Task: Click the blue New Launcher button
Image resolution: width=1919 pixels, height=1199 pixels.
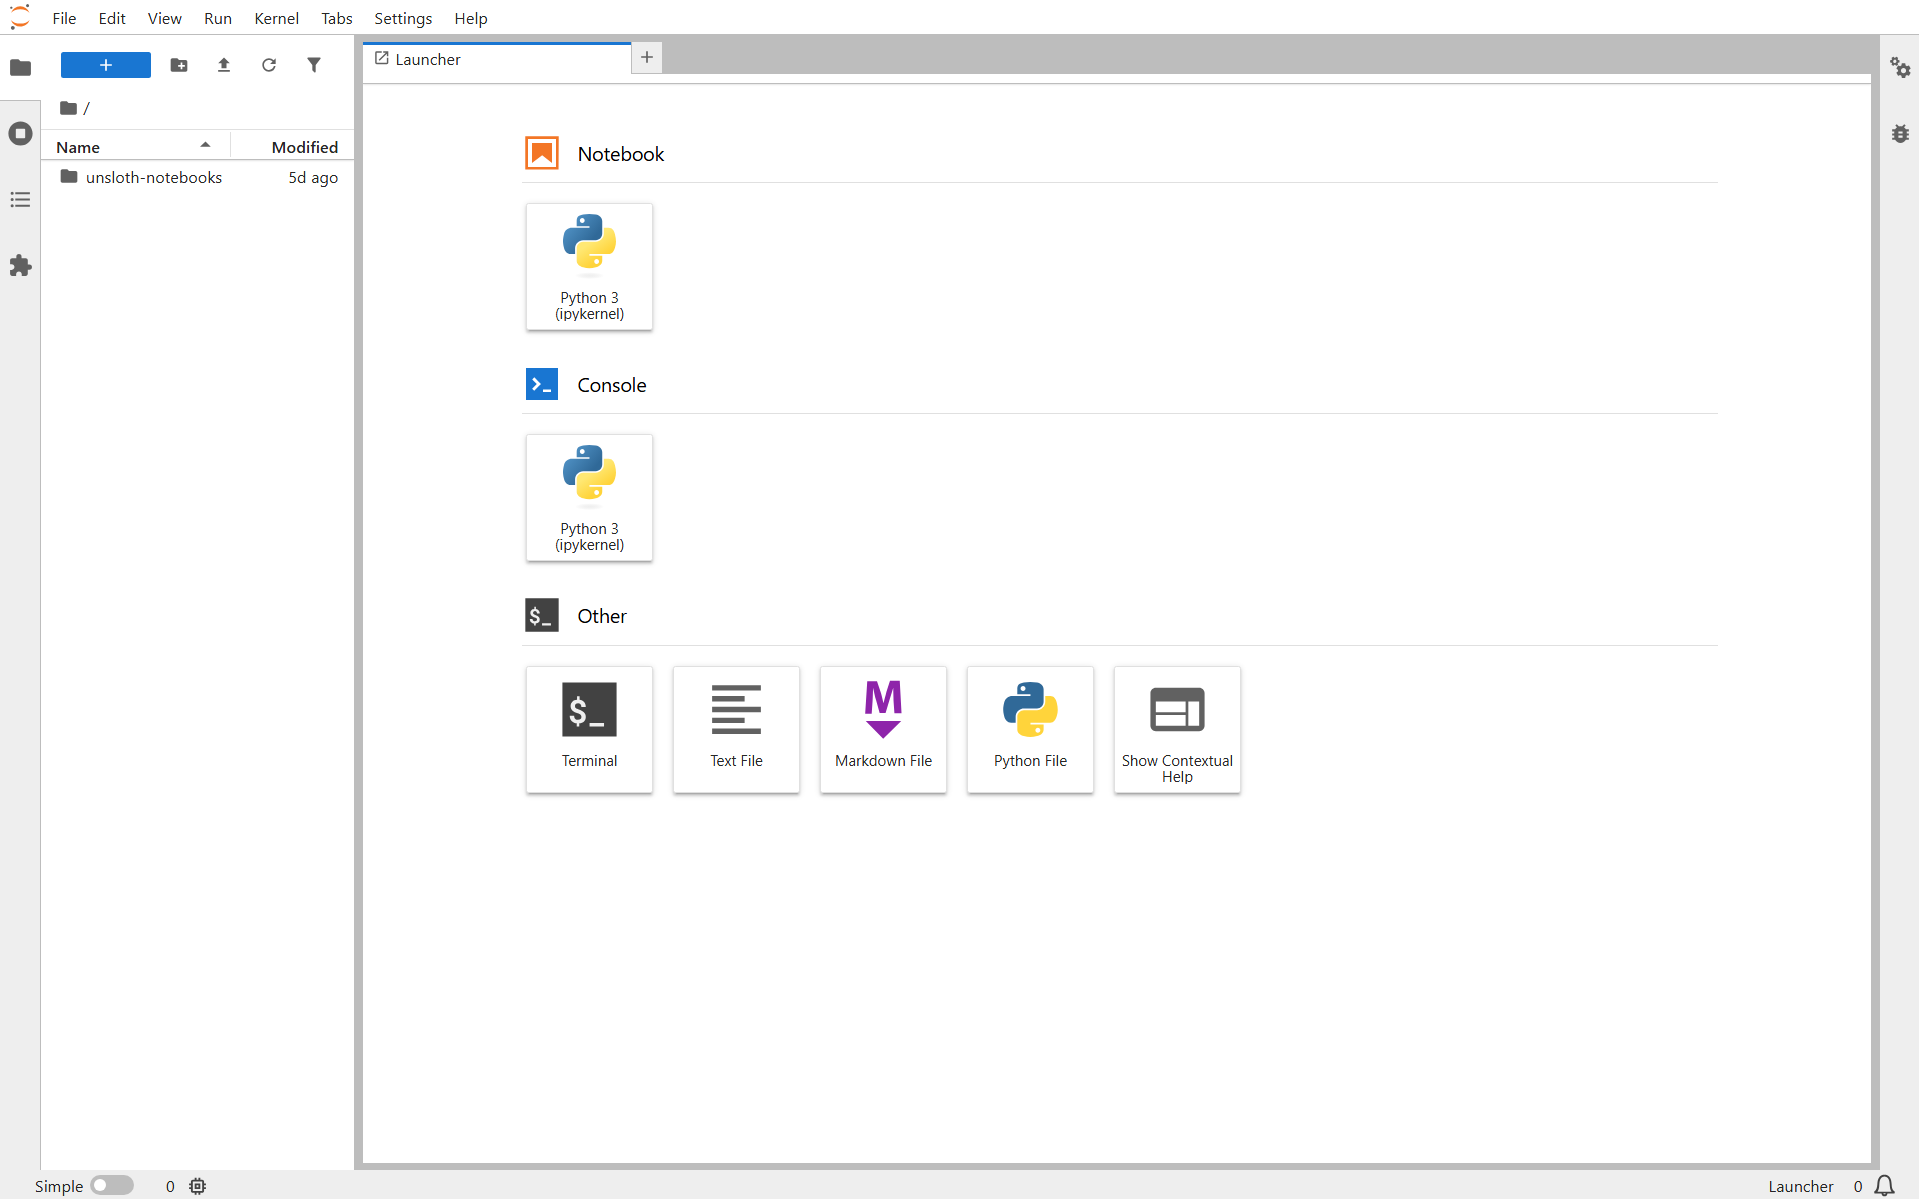Action: click(x=106, y=65)
